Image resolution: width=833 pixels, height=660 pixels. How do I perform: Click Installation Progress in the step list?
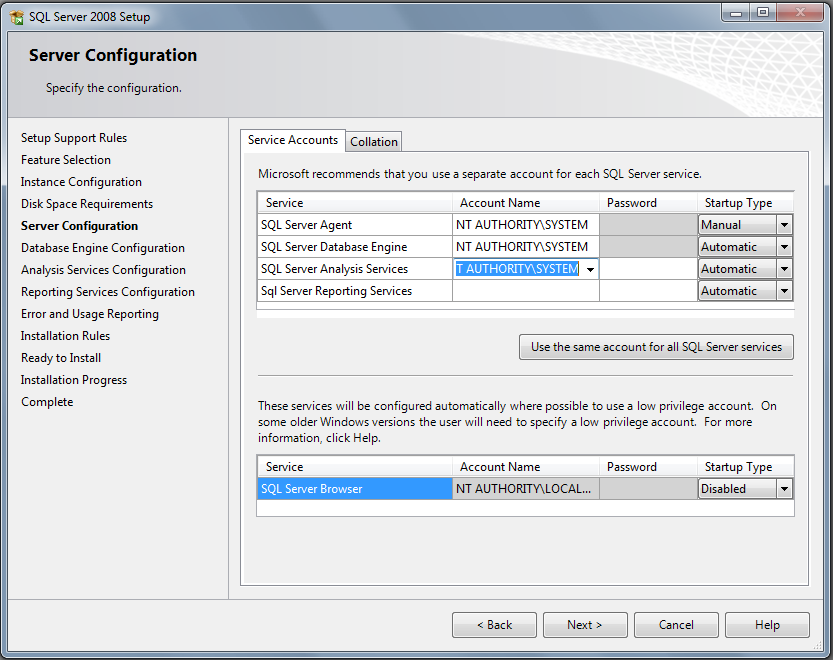[74, 380]
